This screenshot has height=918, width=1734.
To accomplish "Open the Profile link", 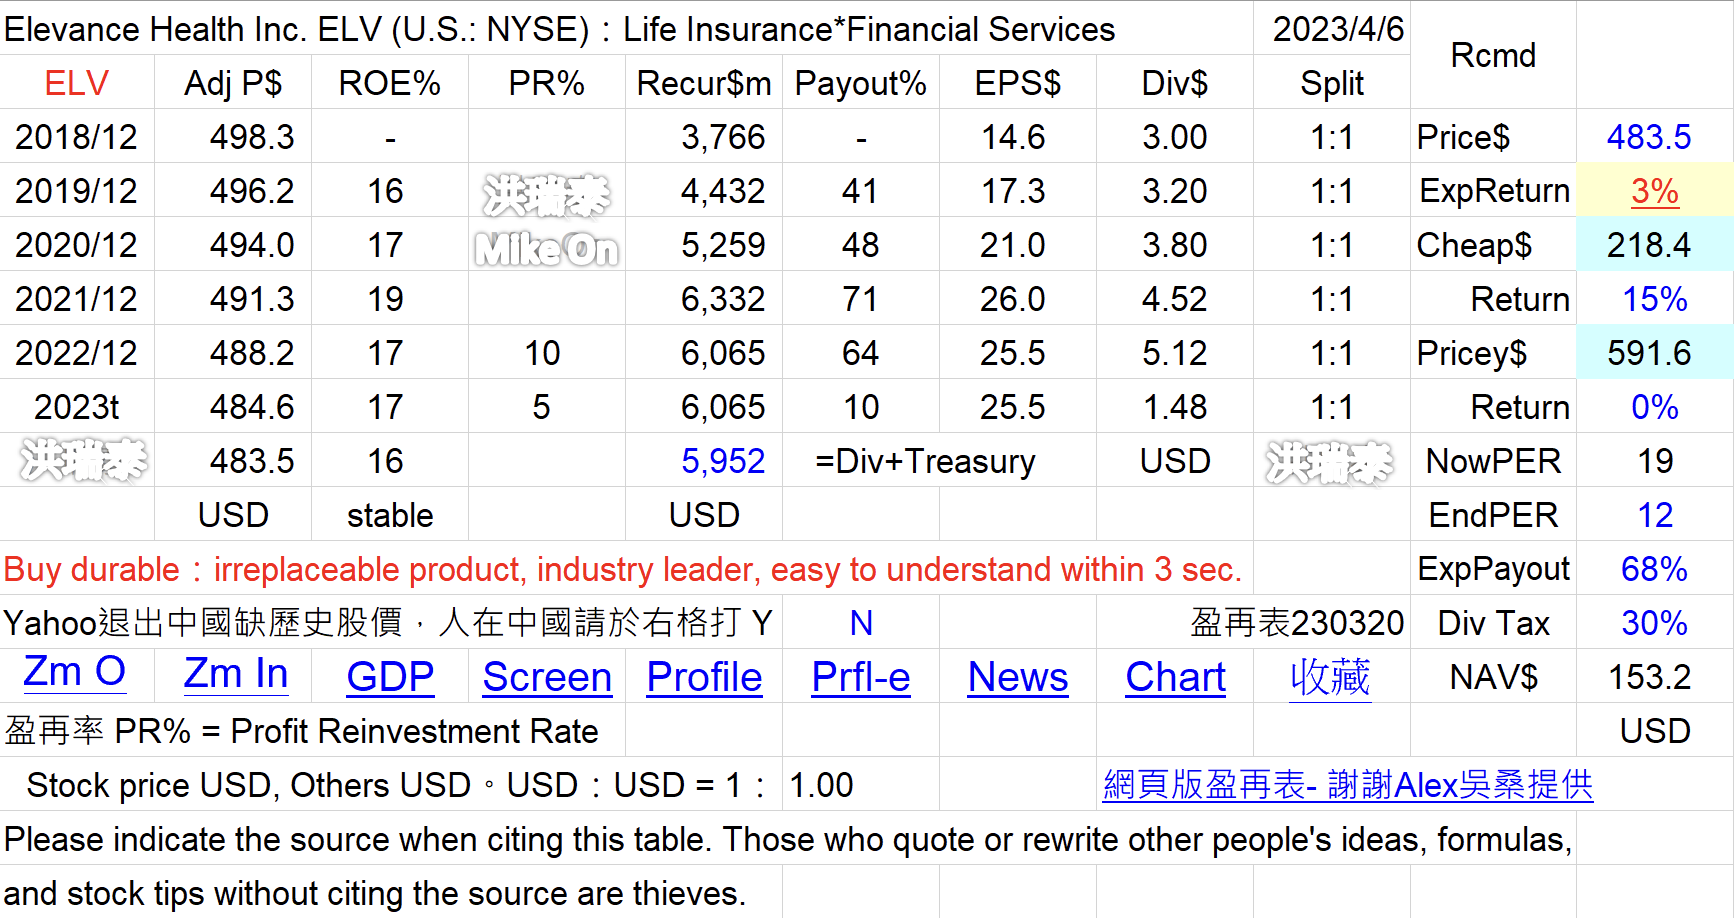I will pos(704,677).
